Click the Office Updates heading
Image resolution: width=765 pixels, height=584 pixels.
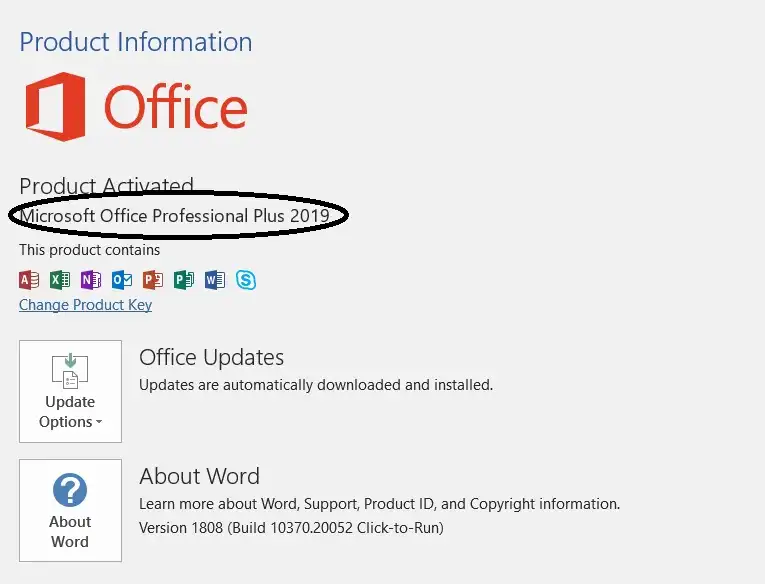tap(211, 357)
